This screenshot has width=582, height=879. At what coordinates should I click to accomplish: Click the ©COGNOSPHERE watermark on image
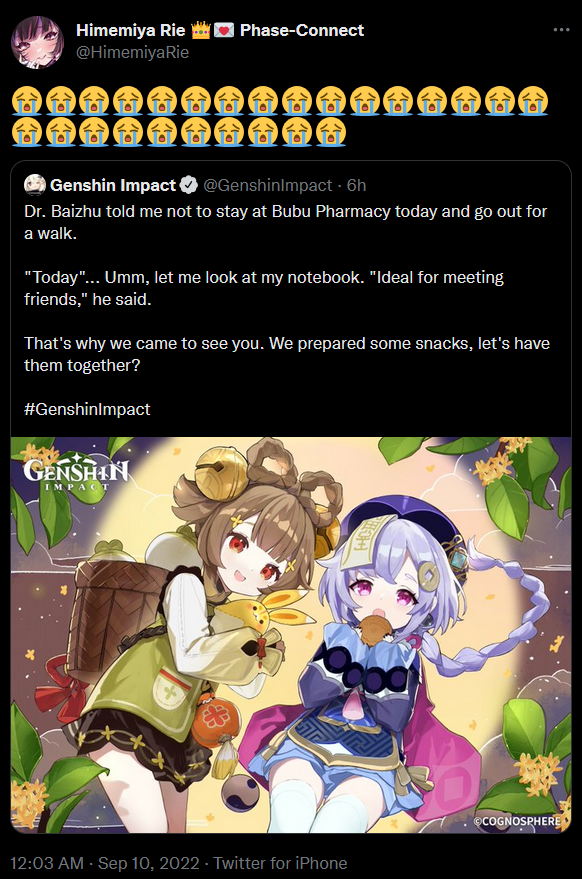pyautogui.click(x=517, y=821)
